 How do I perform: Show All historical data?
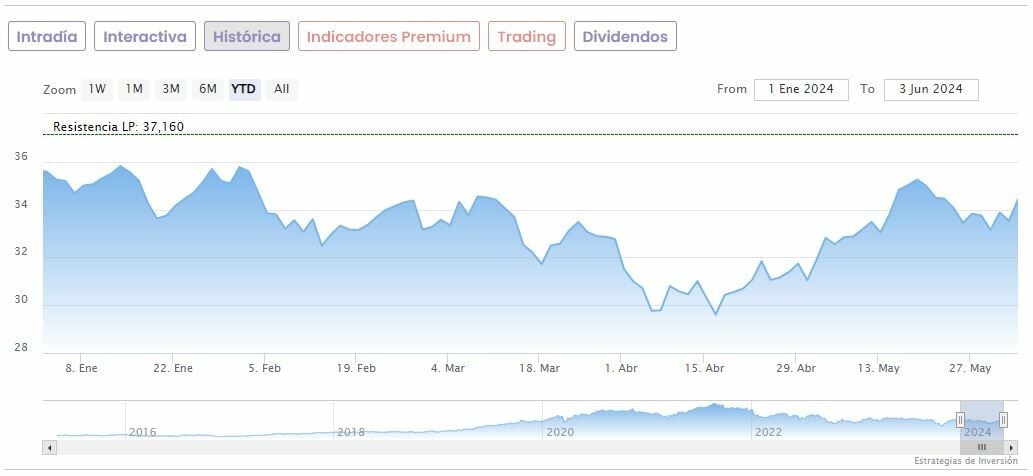282,89
